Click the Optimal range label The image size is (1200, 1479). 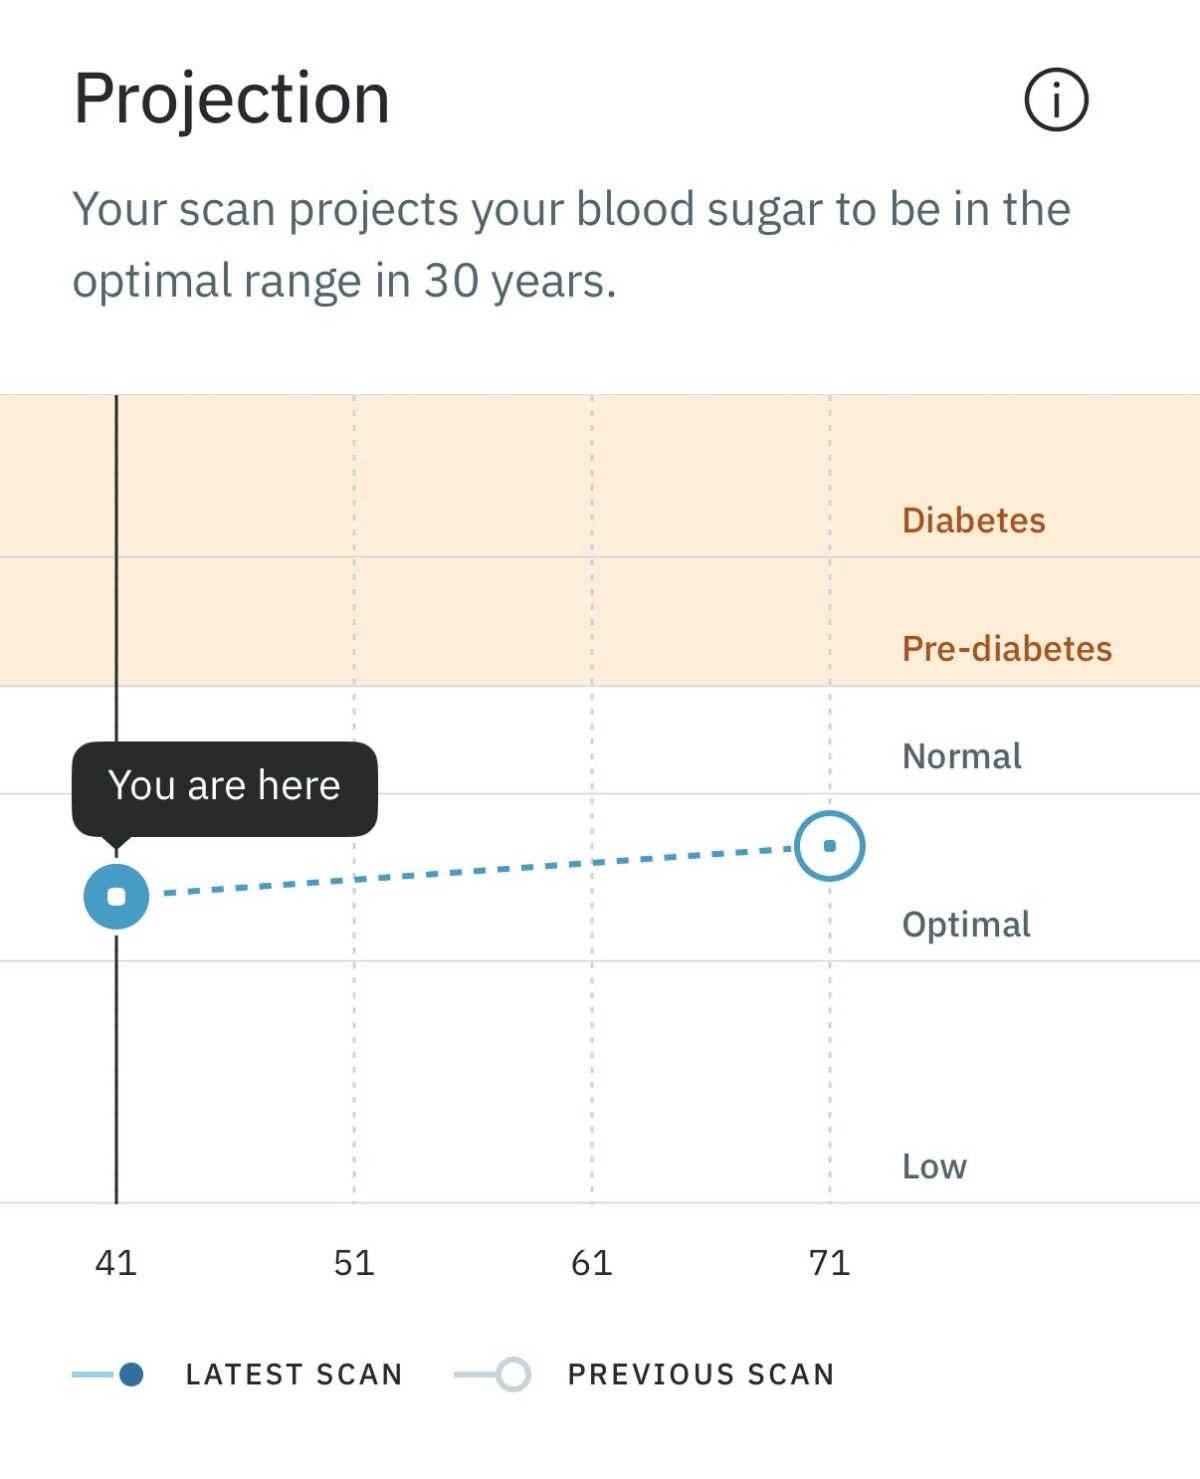tap(966, 924)
